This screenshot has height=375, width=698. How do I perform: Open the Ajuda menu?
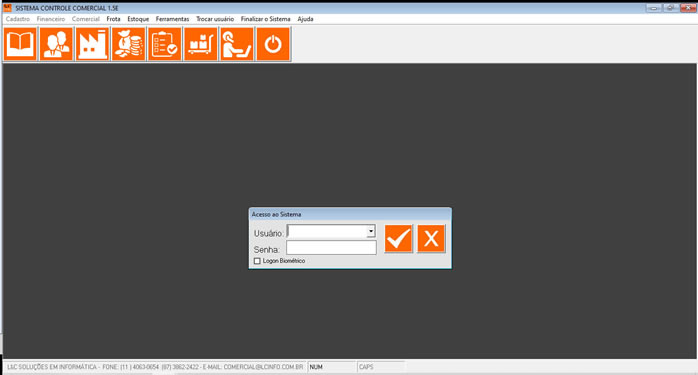[305, 19]
